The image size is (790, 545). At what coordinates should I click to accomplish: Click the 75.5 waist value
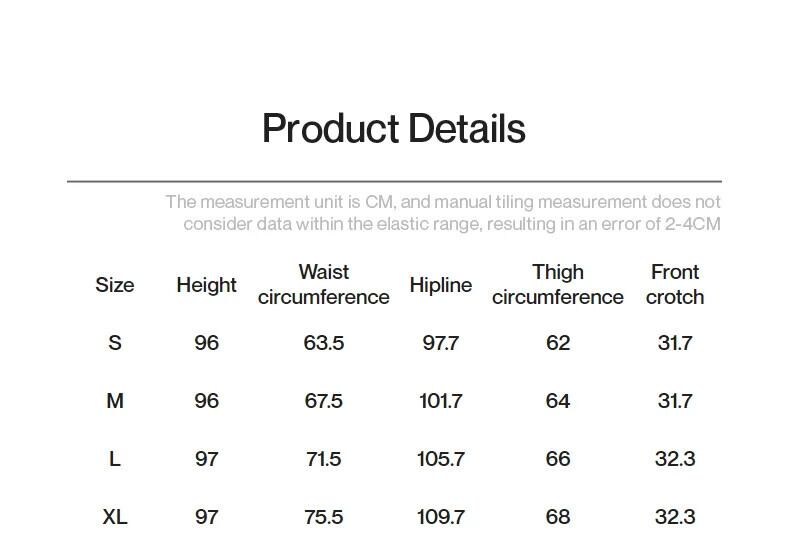(323, 517)
